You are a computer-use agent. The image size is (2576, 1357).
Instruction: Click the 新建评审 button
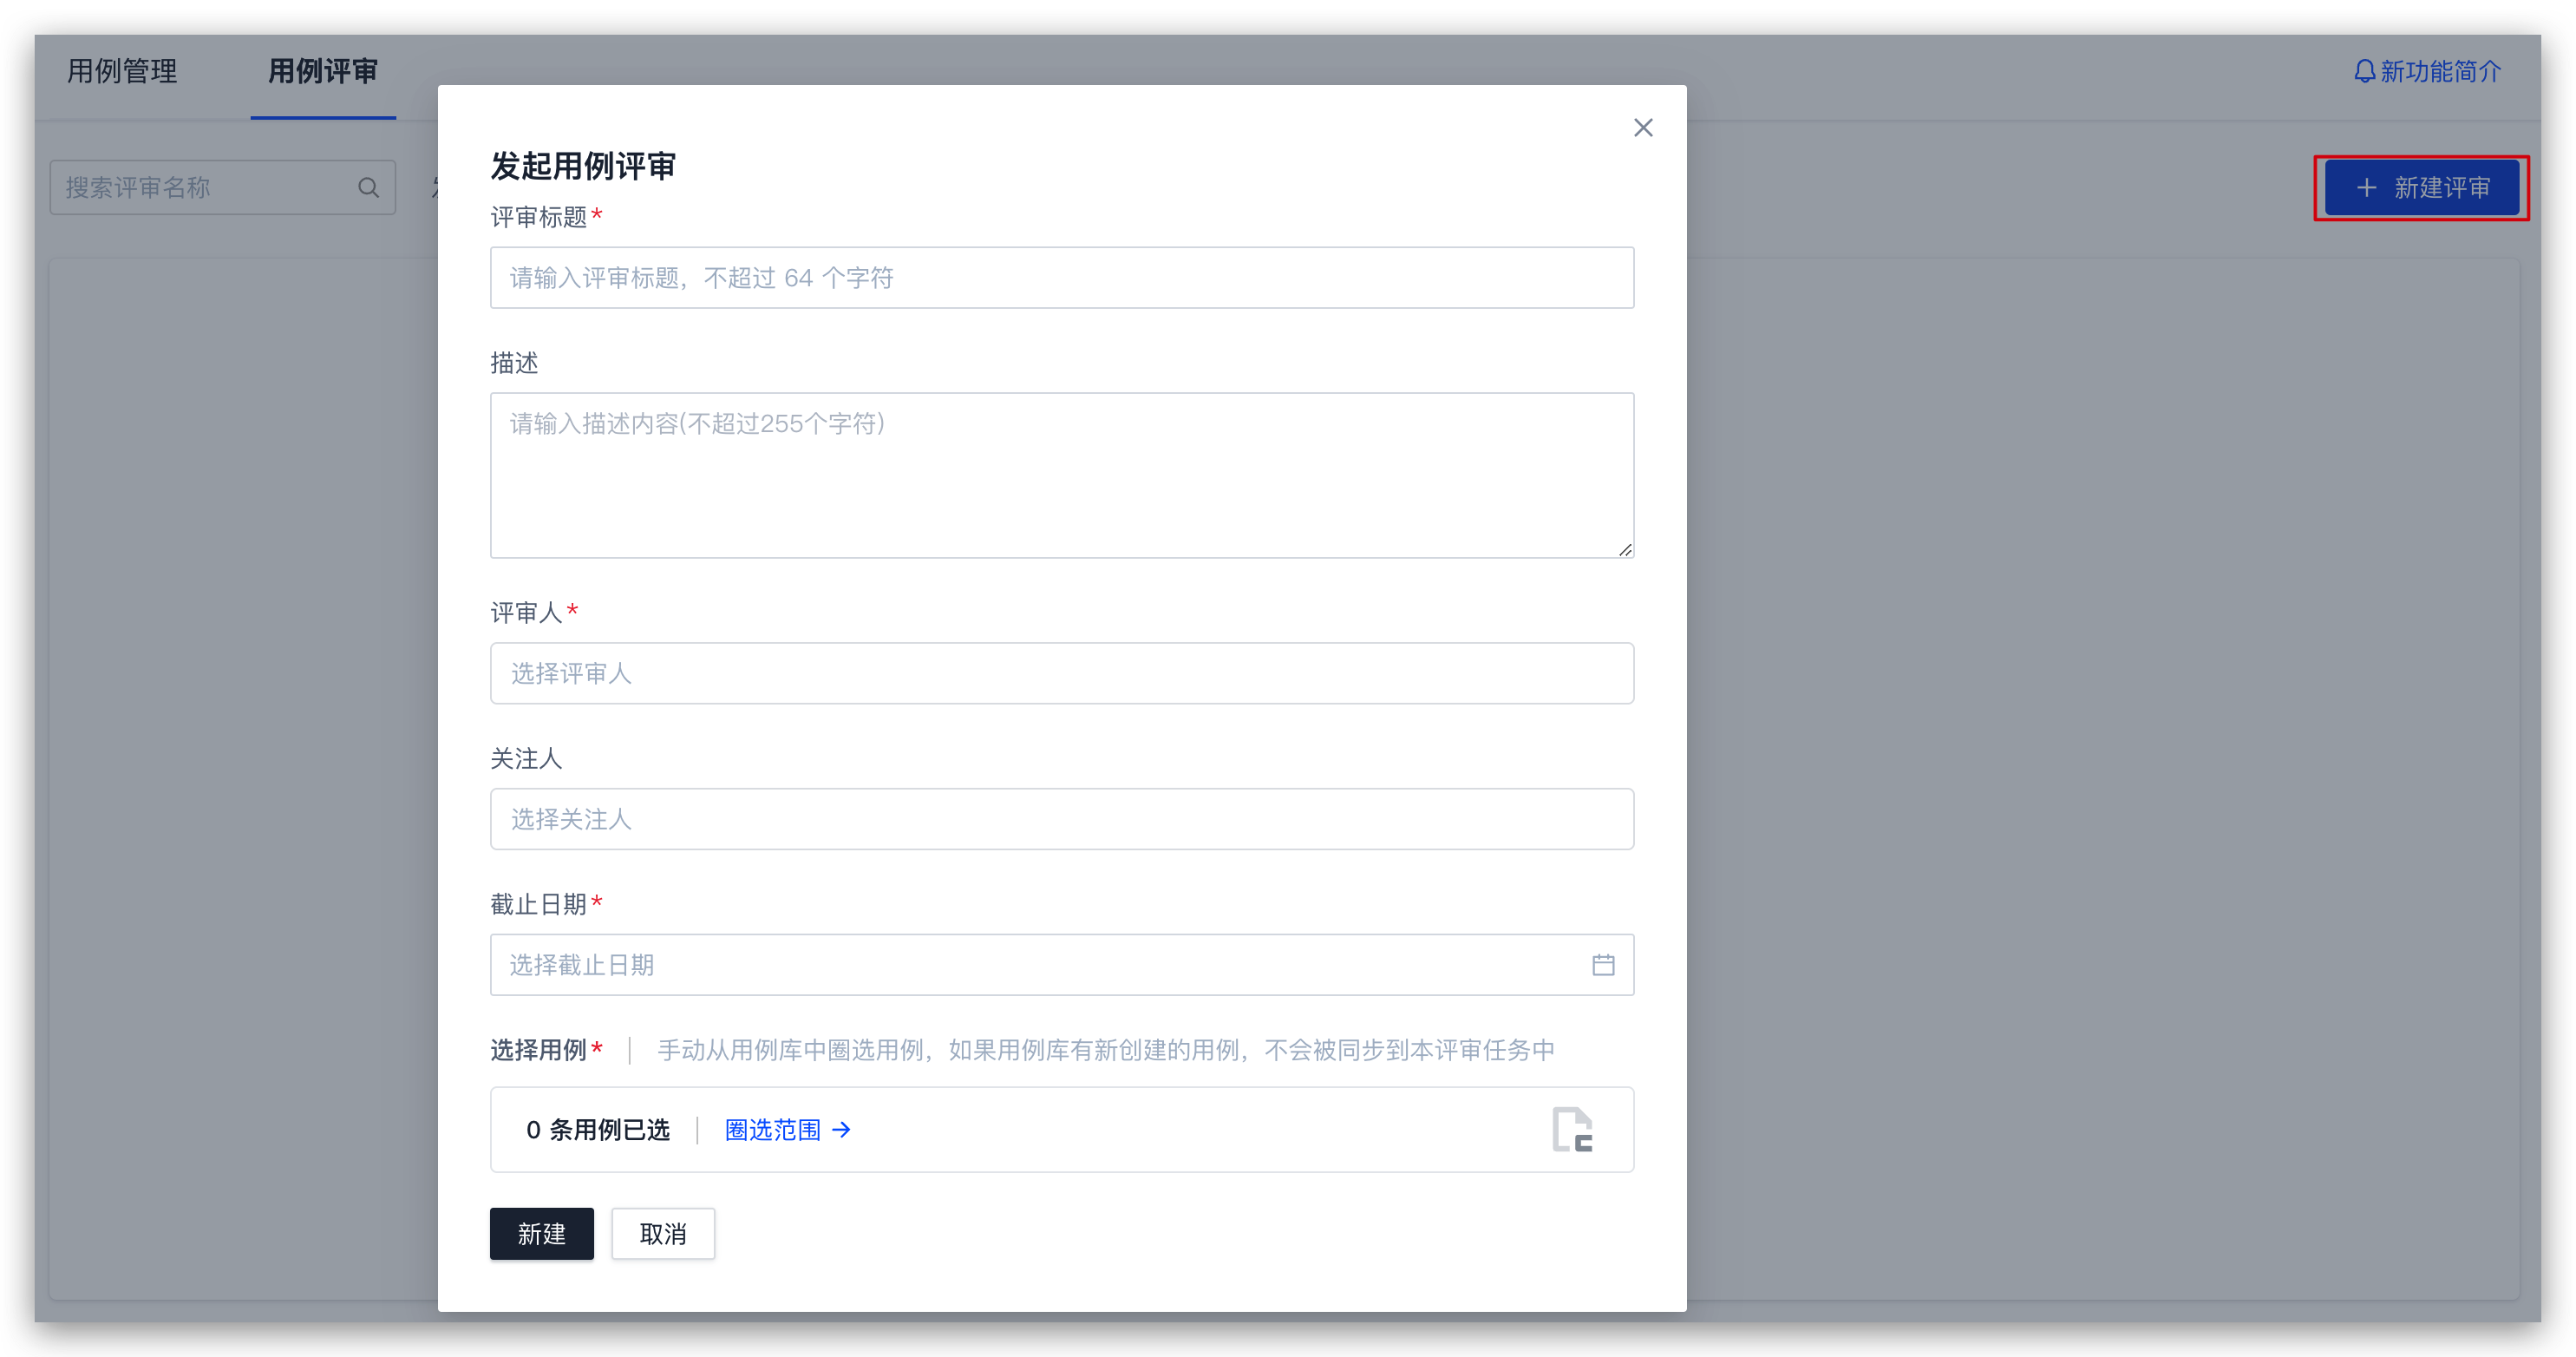(x=2421, y=188)
